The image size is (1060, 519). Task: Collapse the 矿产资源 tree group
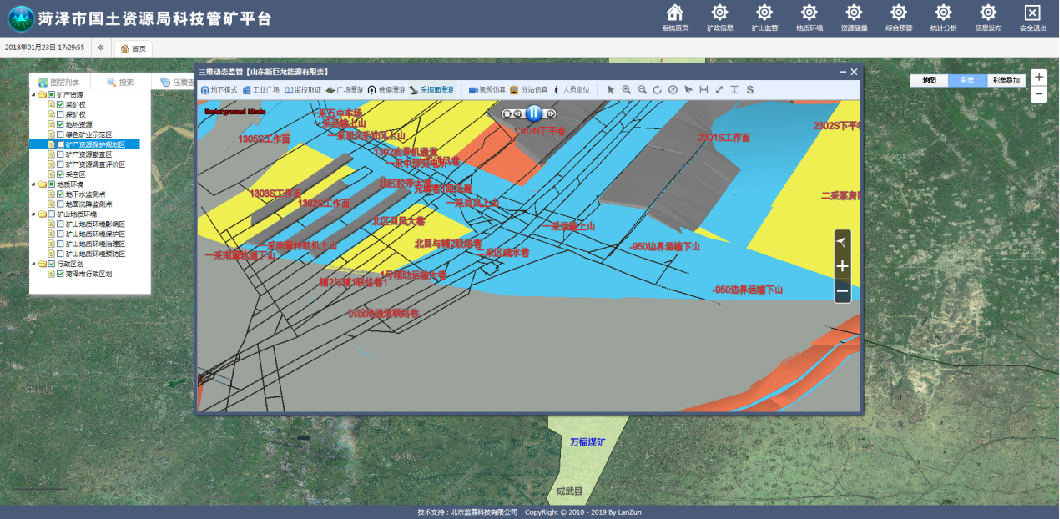34,95
